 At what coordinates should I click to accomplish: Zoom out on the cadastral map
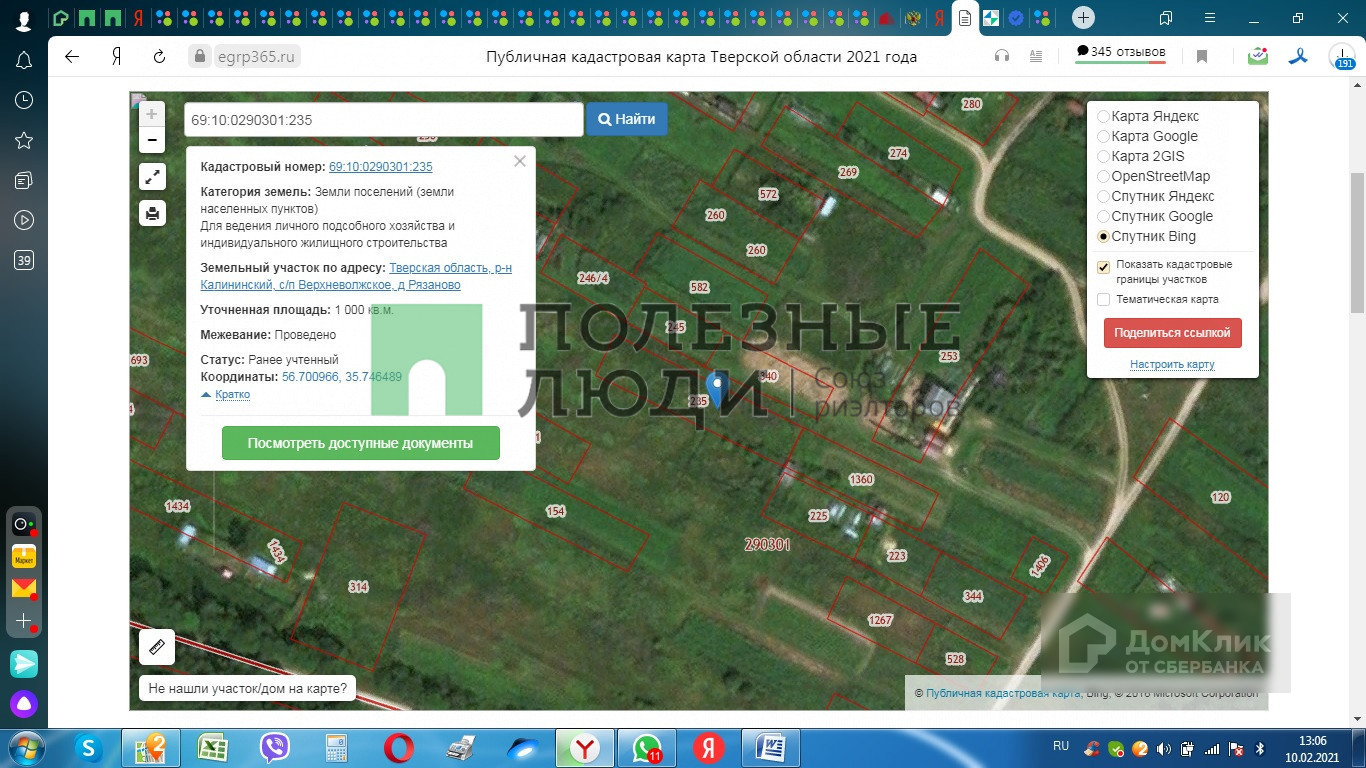152,140
